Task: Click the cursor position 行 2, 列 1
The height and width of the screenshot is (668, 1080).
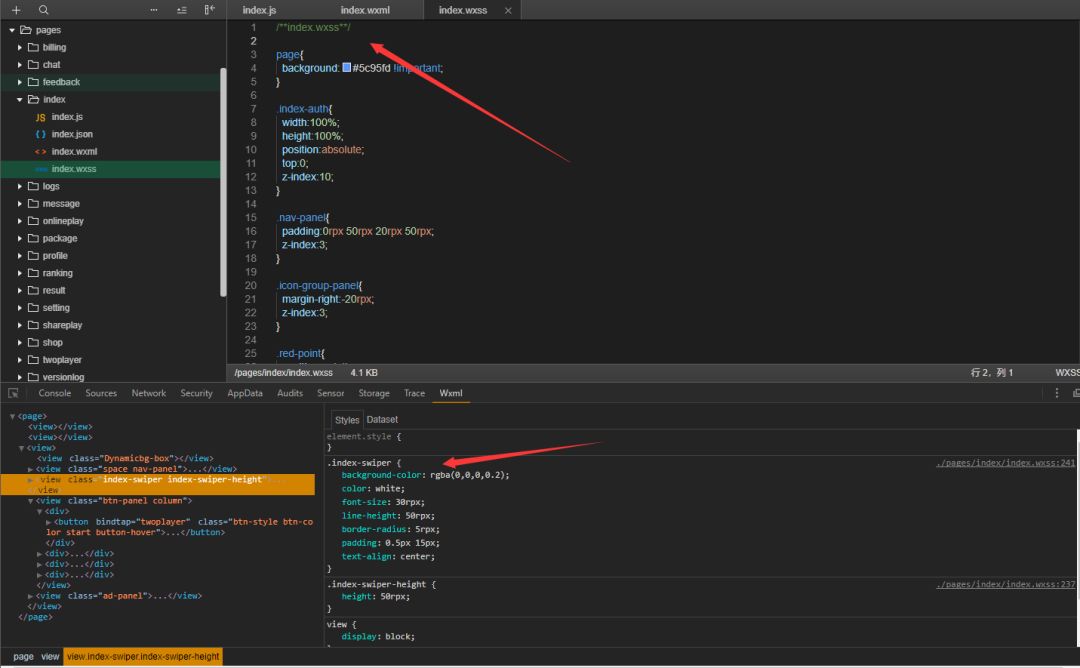Action: pos(992,373)
